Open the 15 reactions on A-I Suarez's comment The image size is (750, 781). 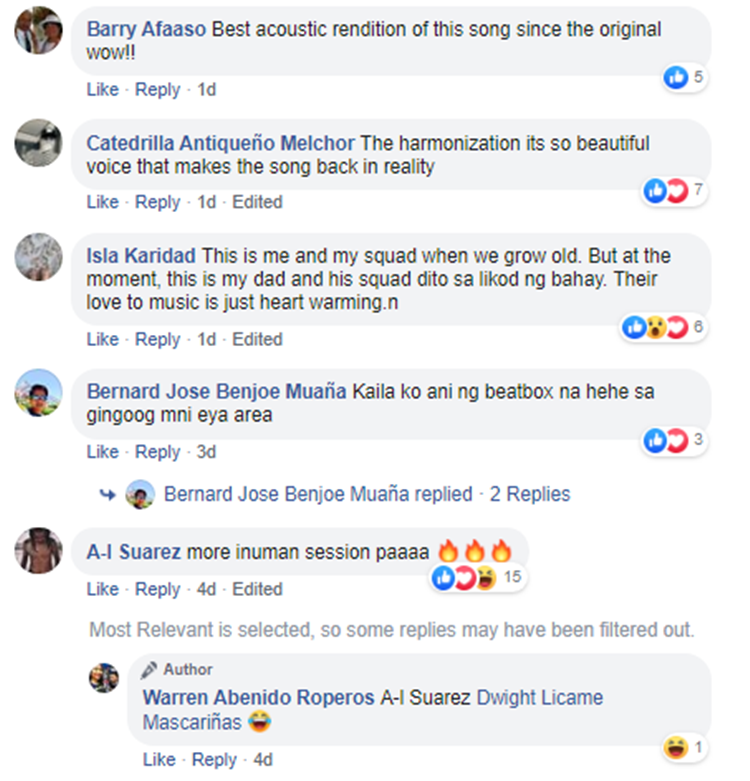(x=477, y=577)
